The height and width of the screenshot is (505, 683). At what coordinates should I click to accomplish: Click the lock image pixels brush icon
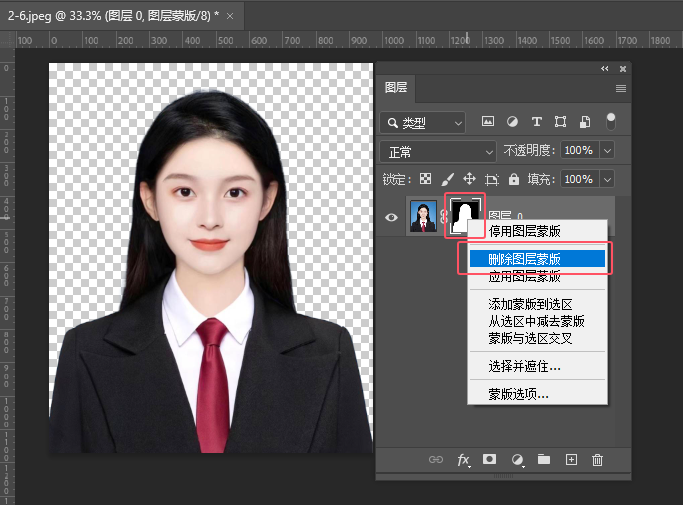pyautogui.click(x=448, y=179)
